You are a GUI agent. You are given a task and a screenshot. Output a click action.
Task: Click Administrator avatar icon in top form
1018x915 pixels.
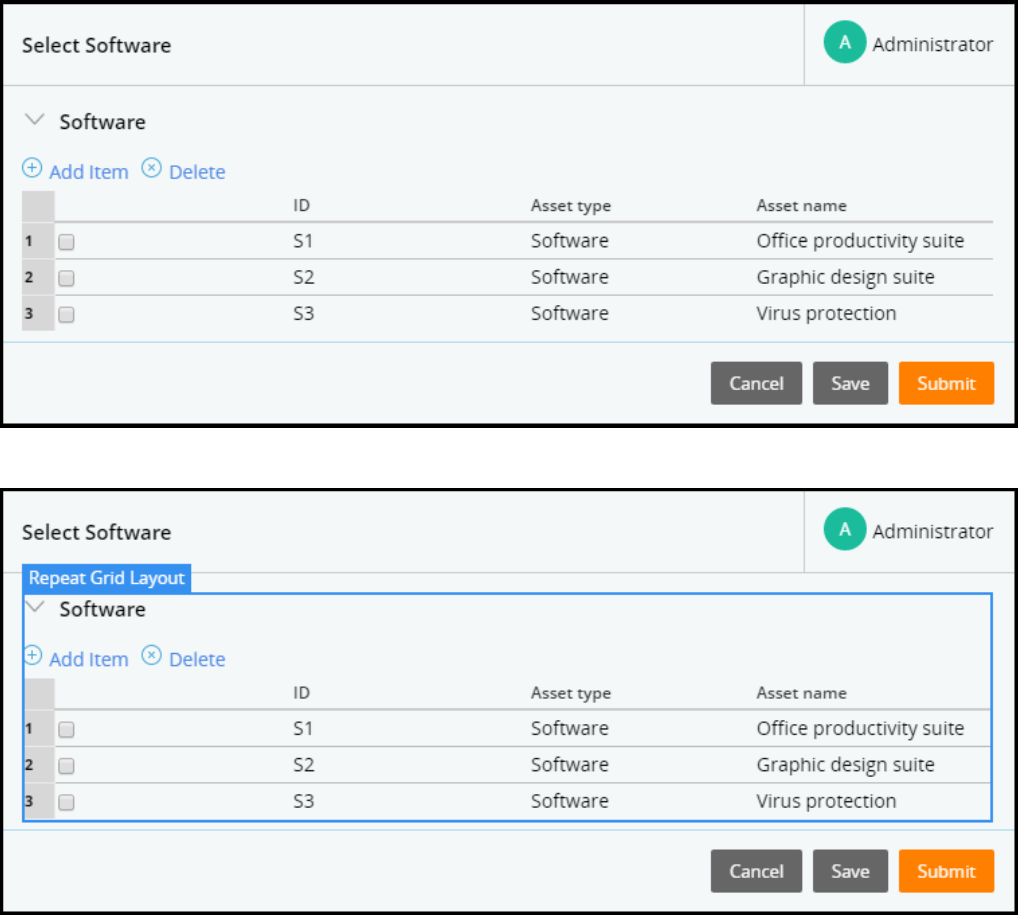[845, 43]
